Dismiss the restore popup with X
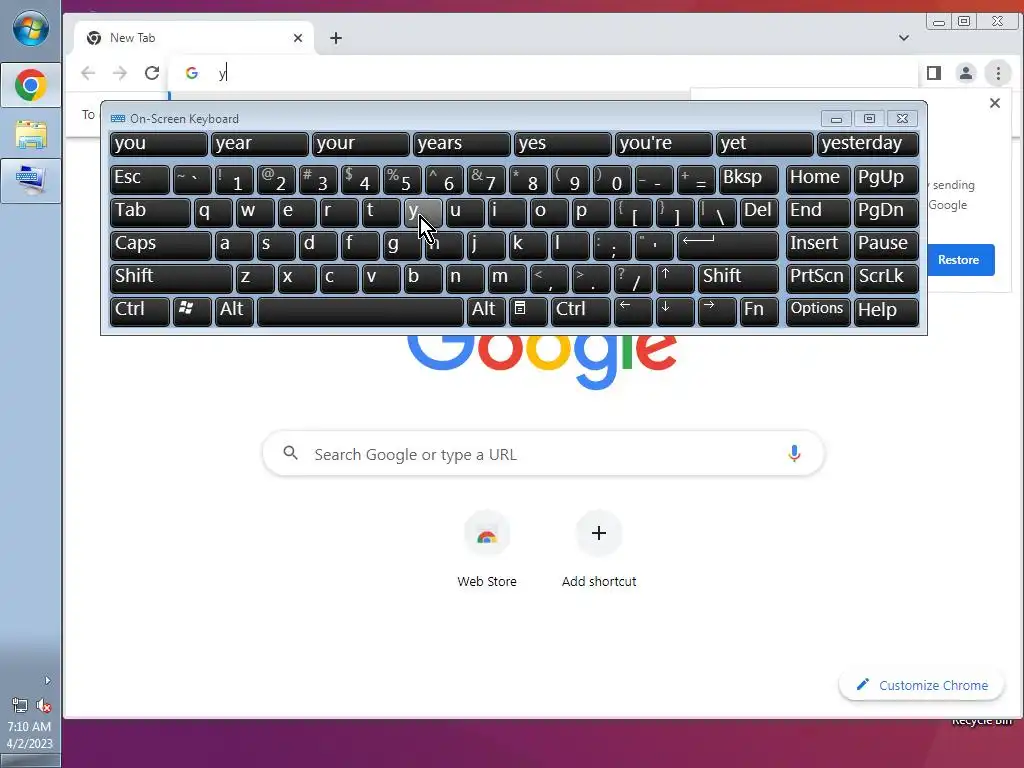 pyautogui.click(x=995, y=103)
